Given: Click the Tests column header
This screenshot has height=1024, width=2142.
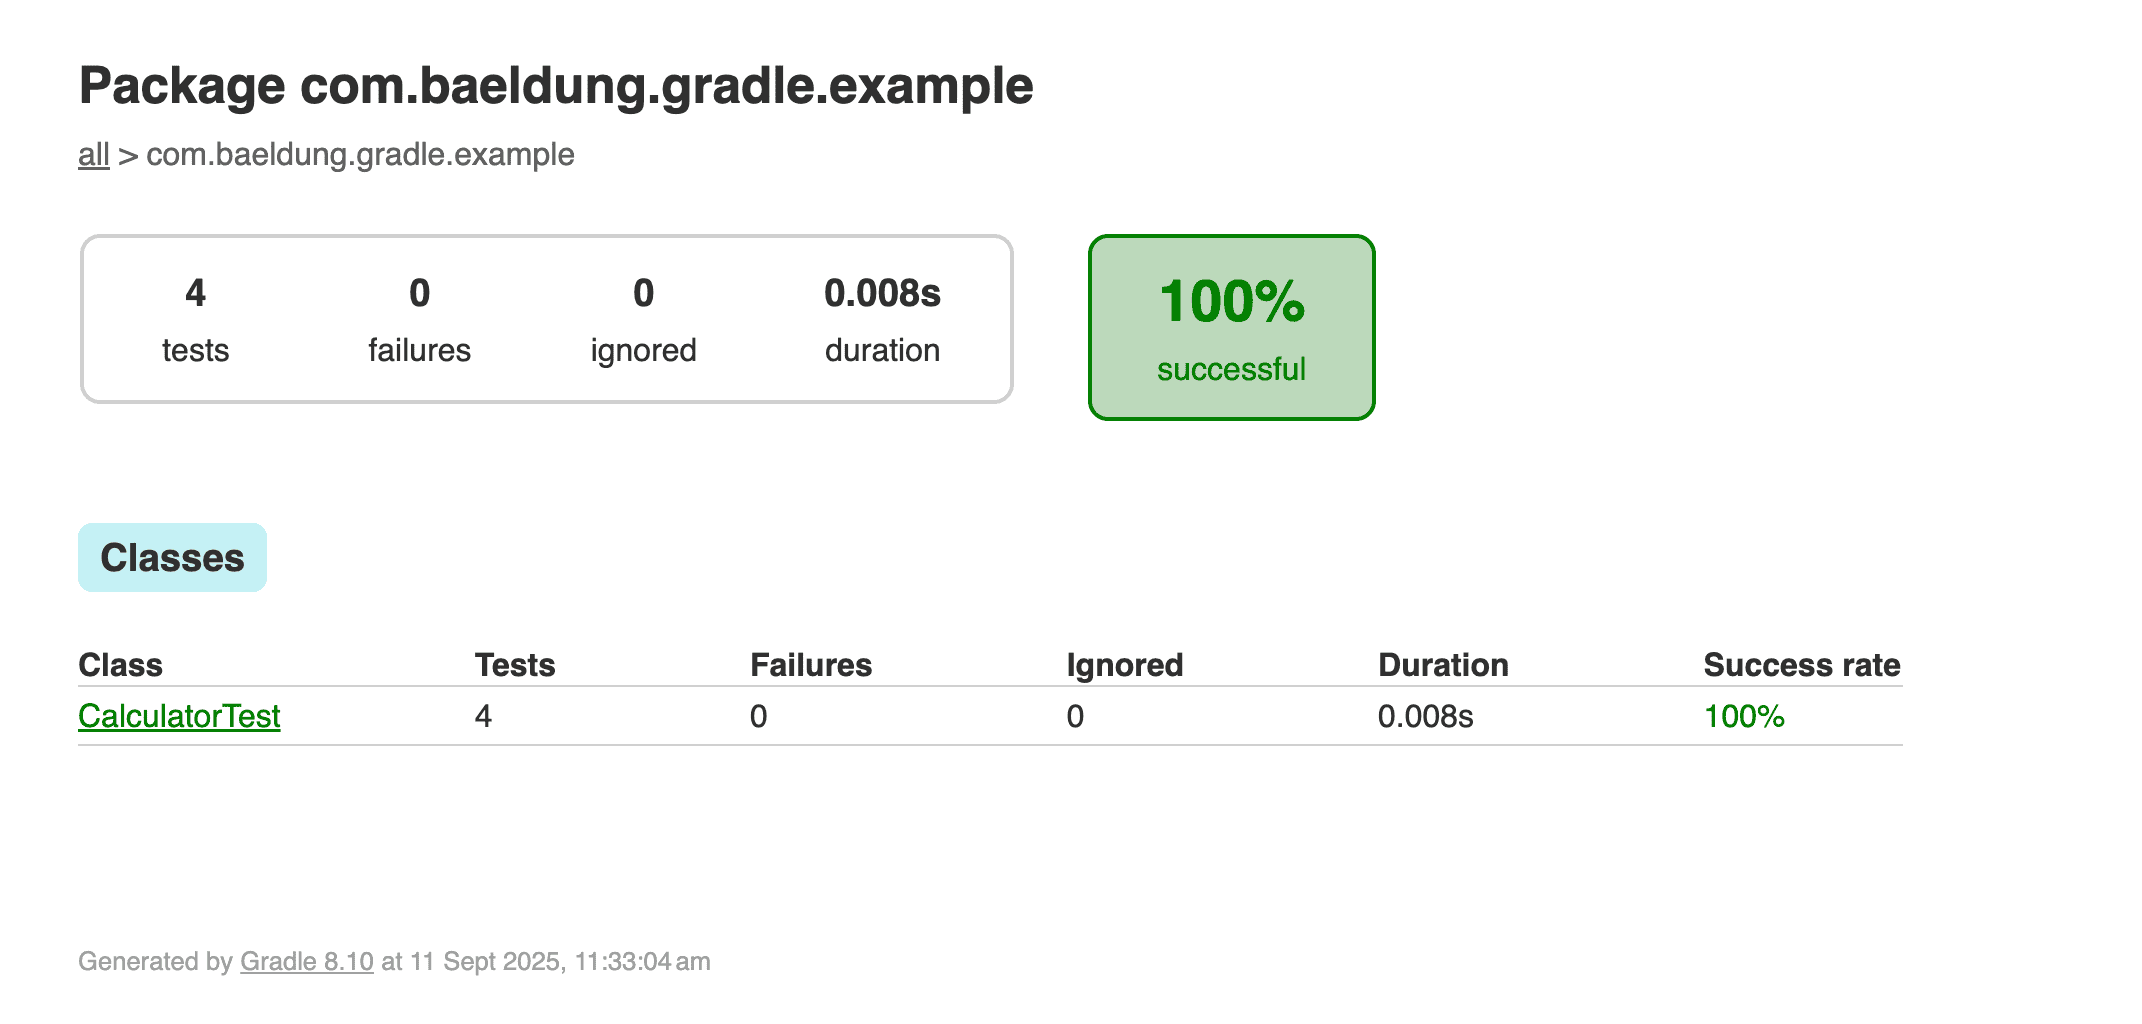Looking at the screenshot, I should (x=514, y=665).
